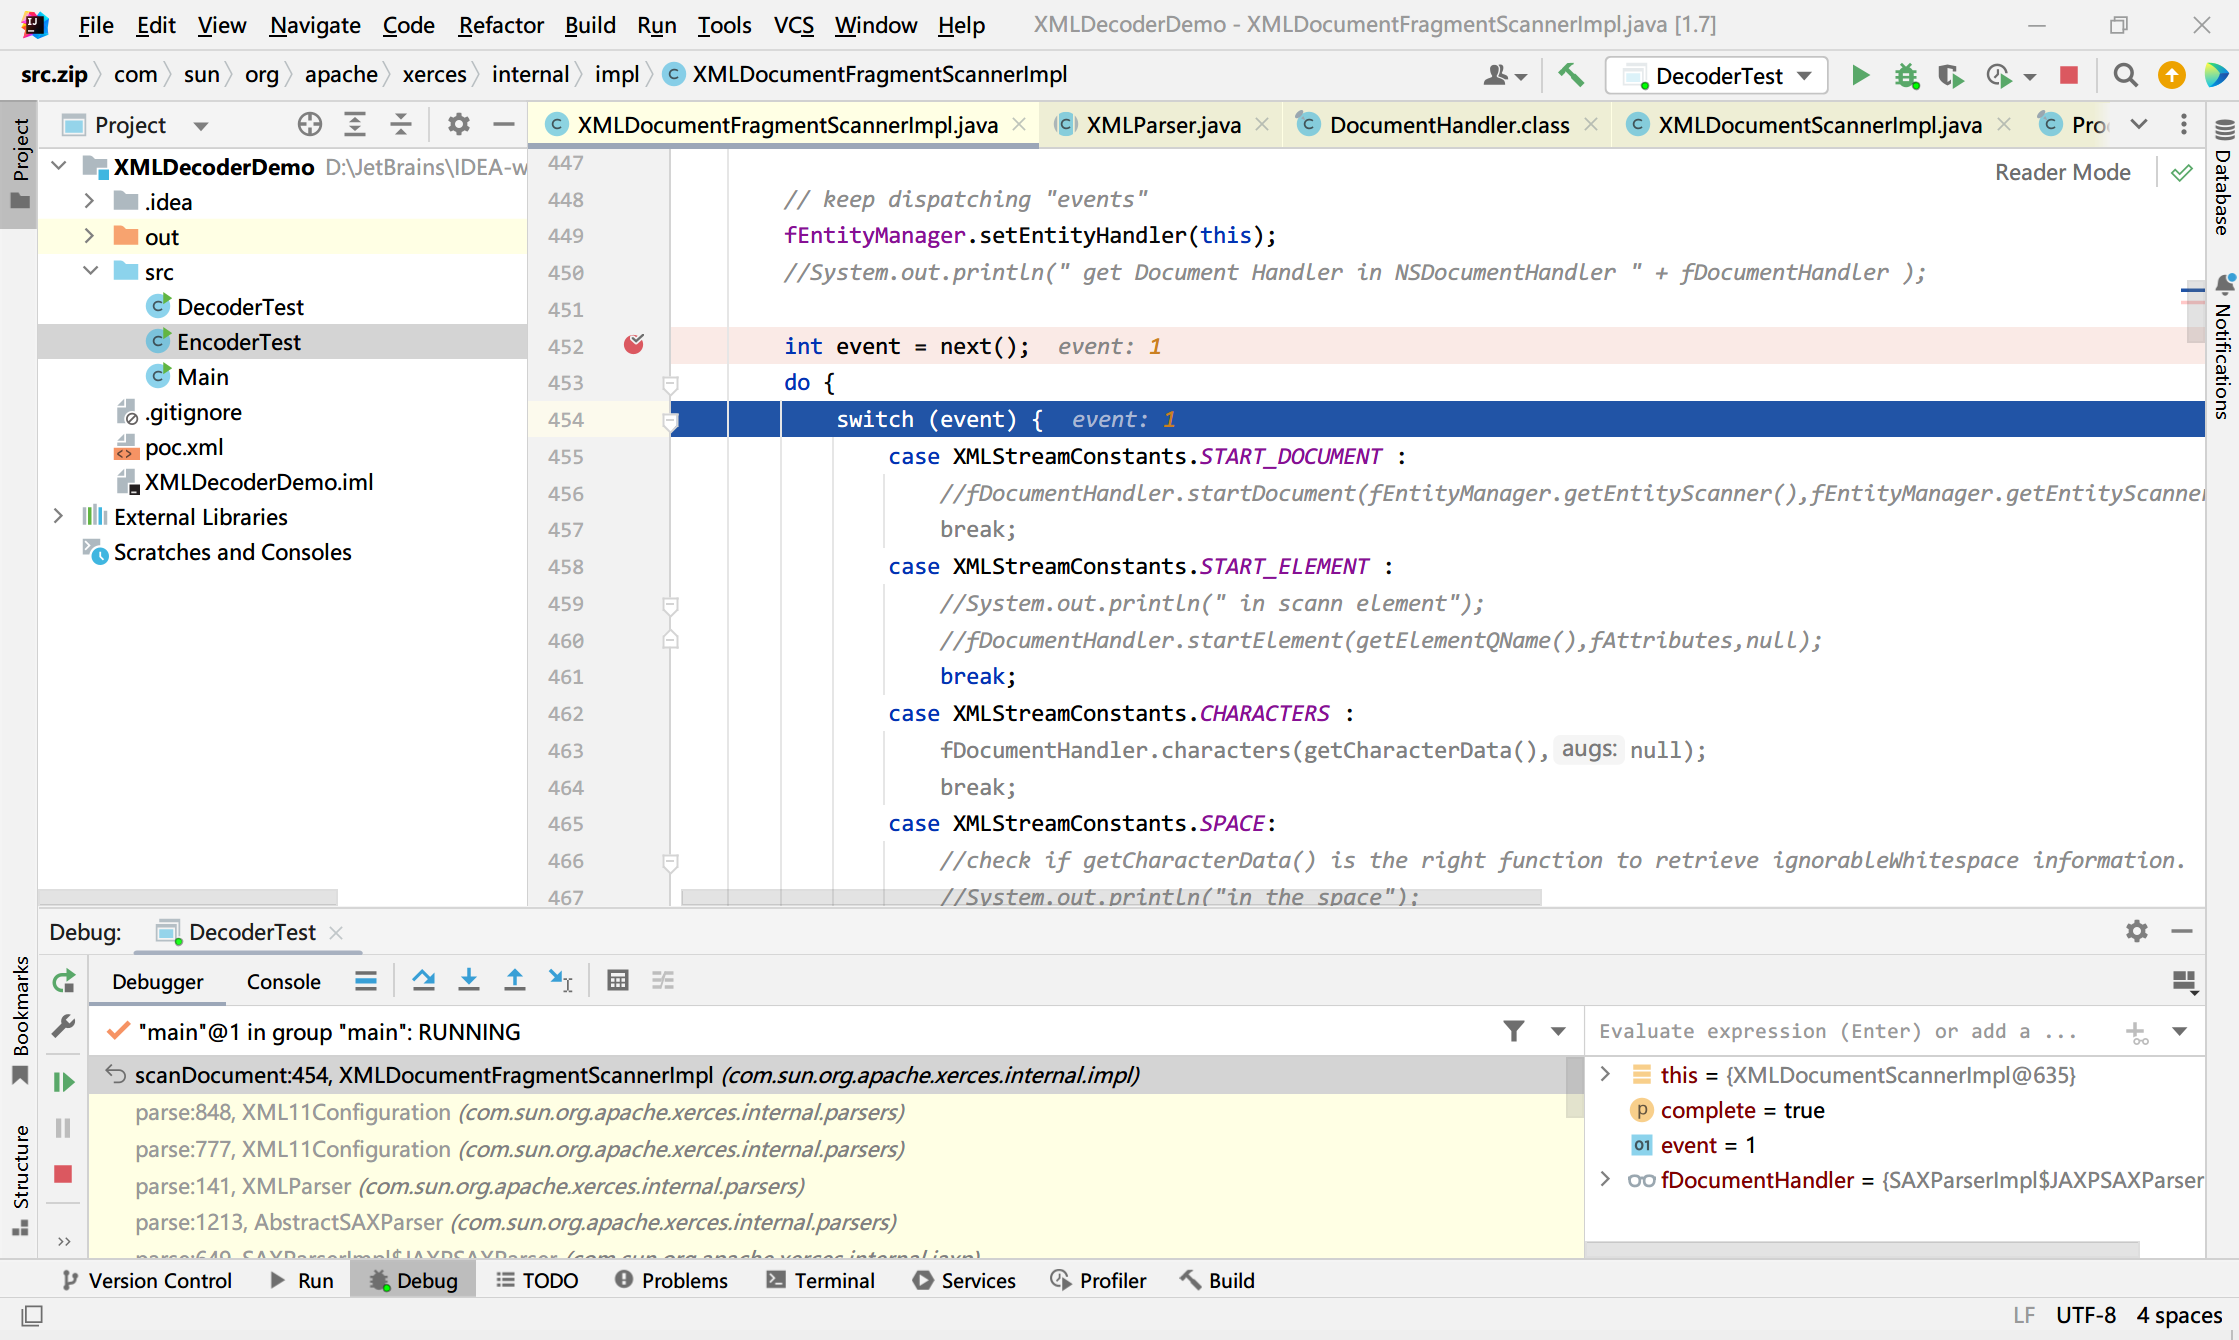The image size is (2239, 1340).
Task: Open Problems tool window
Action: coord(671,1281)
